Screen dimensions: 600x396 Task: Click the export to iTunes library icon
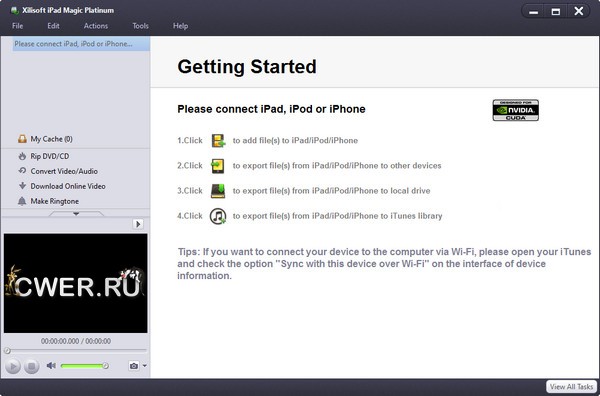point(218,216)
